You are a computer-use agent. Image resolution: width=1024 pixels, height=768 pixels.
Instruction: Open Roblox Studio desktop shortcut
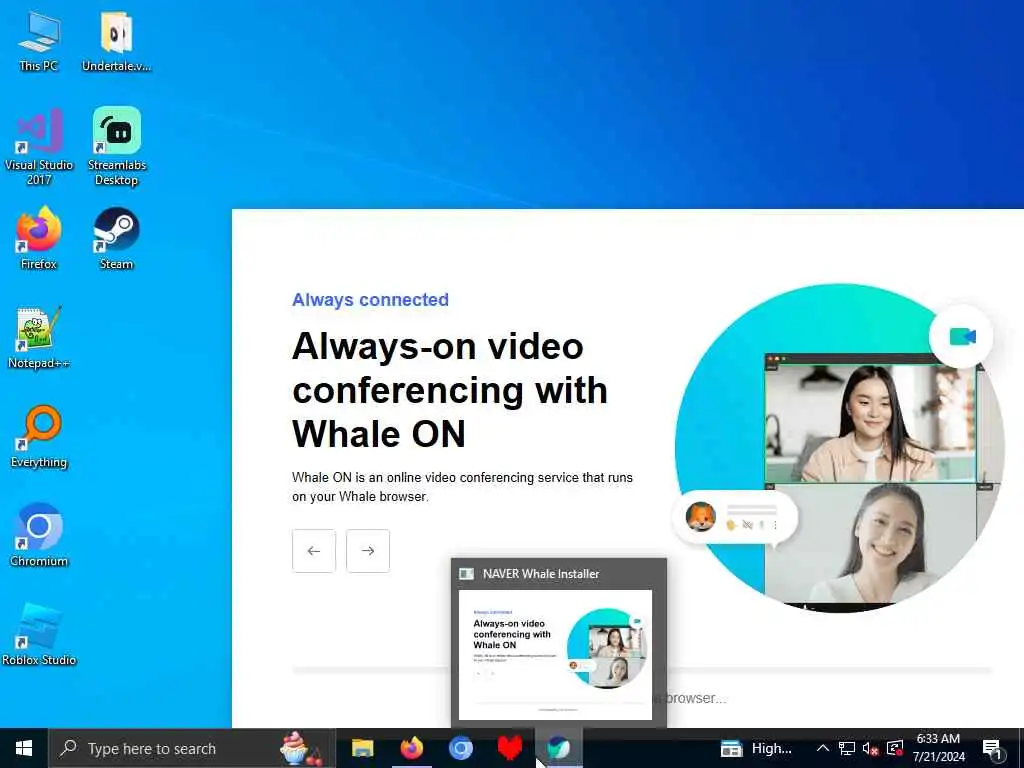pos(39,635)
